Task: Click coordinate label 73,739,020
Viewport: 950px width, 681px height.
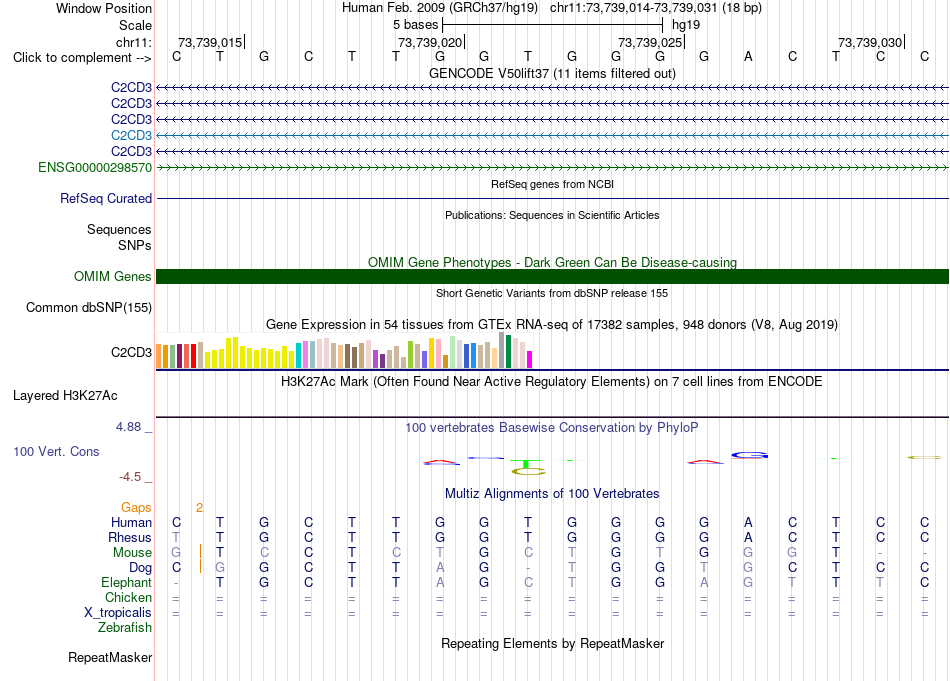Action: coord(430,42)
